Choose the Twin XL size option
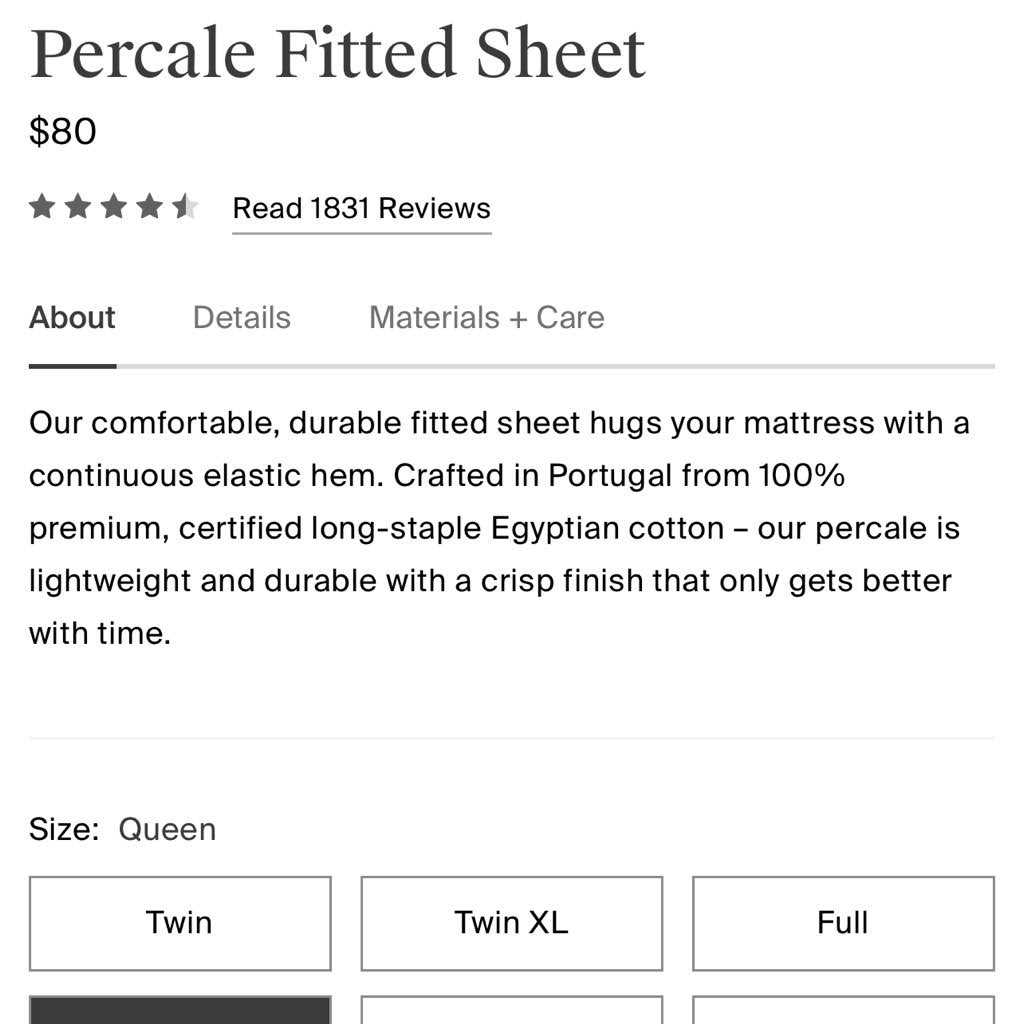 [x=511, y=923]
